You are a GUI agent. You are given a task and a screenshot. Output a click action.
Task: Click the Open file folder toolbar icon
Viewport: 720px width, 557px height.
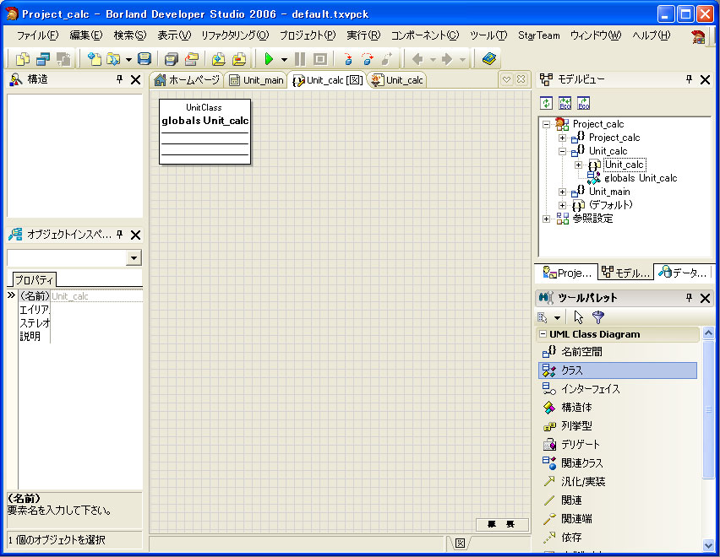pyautogui.click(x=112, y=59)
